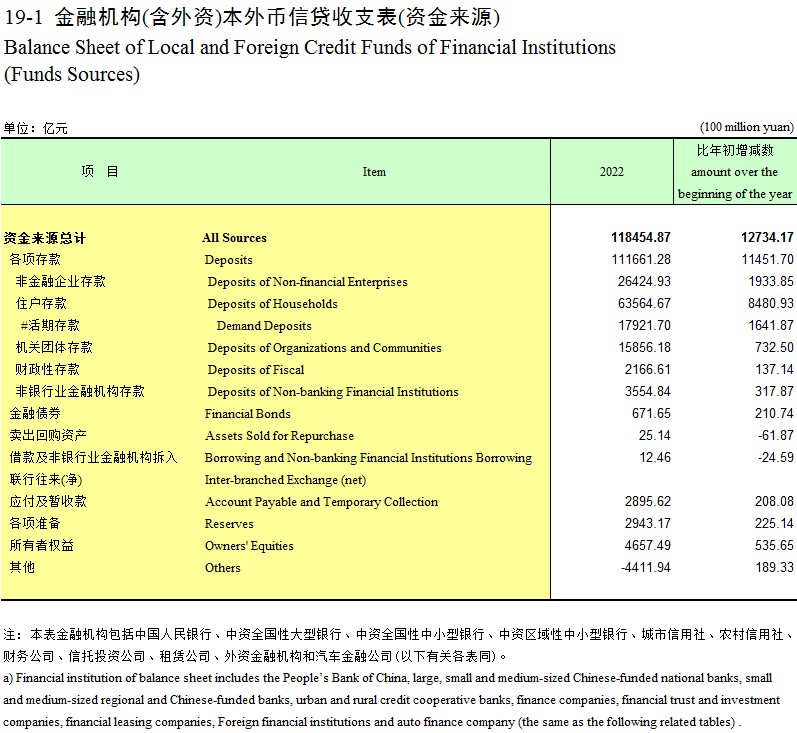797x733 pixels.
Task: Click the (100 million yuan) unit note
Action: 747,127
